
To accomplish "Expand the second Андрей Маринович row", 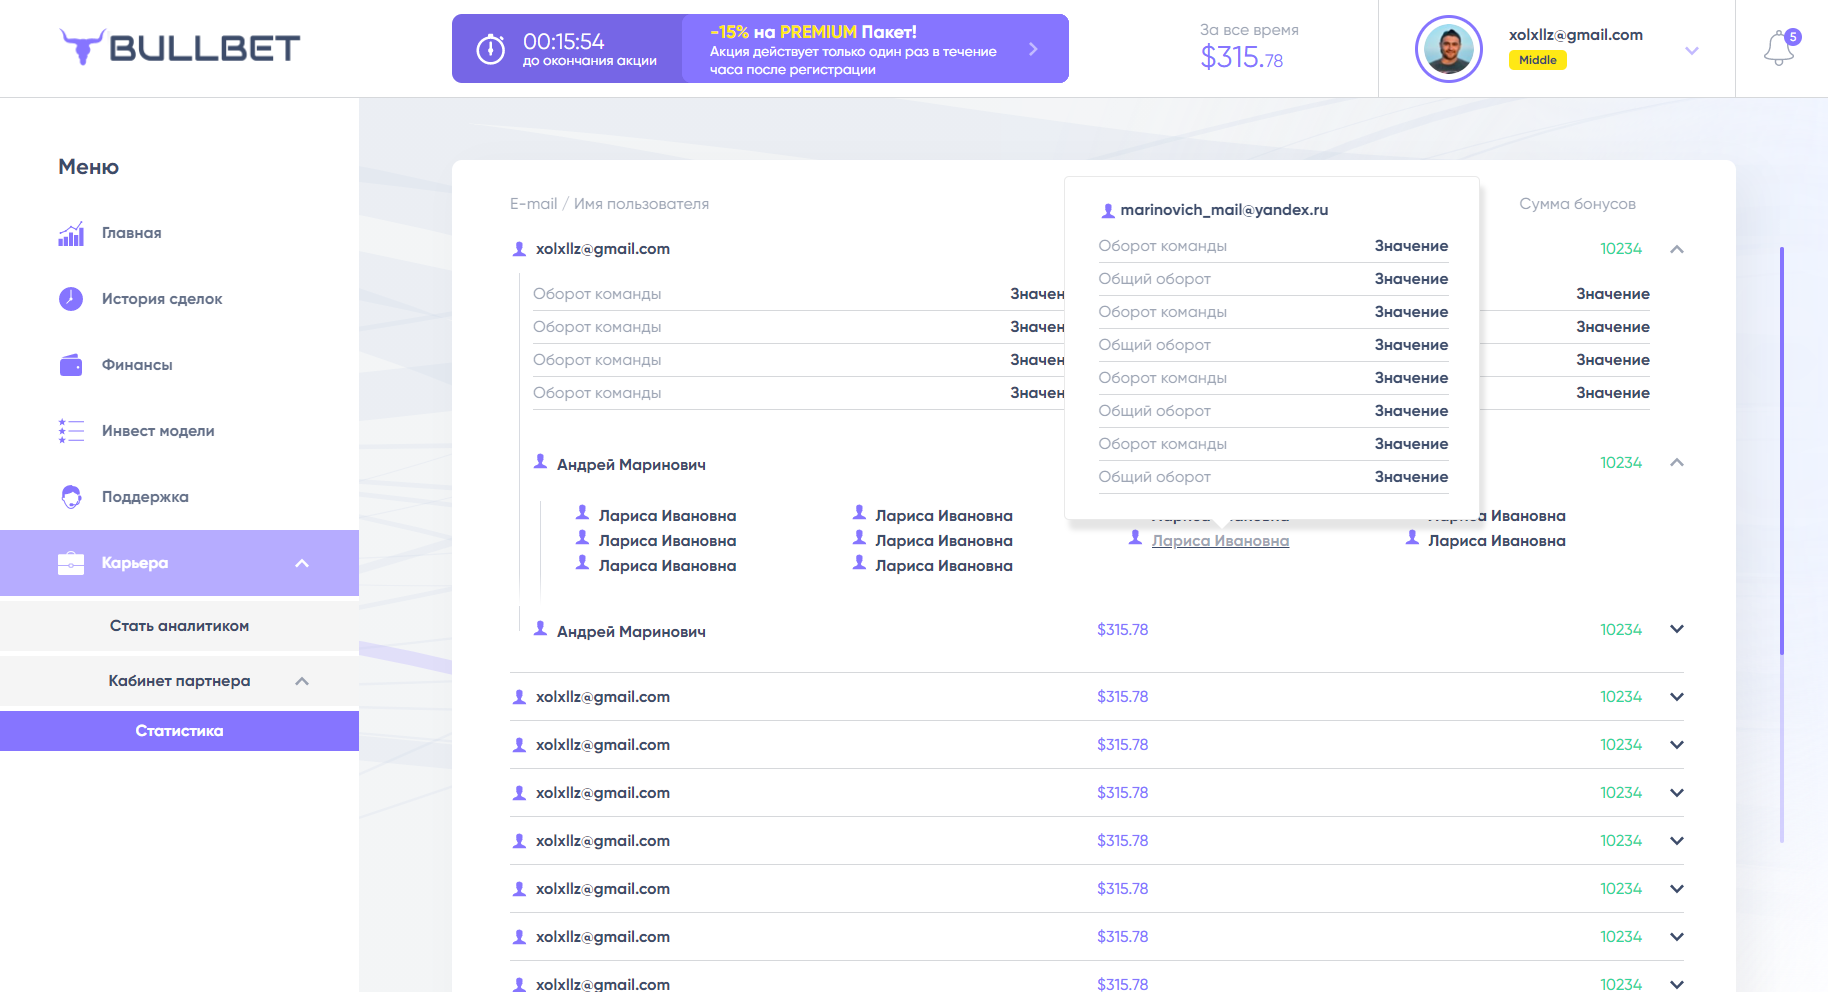I will [x=1677, y=629].
